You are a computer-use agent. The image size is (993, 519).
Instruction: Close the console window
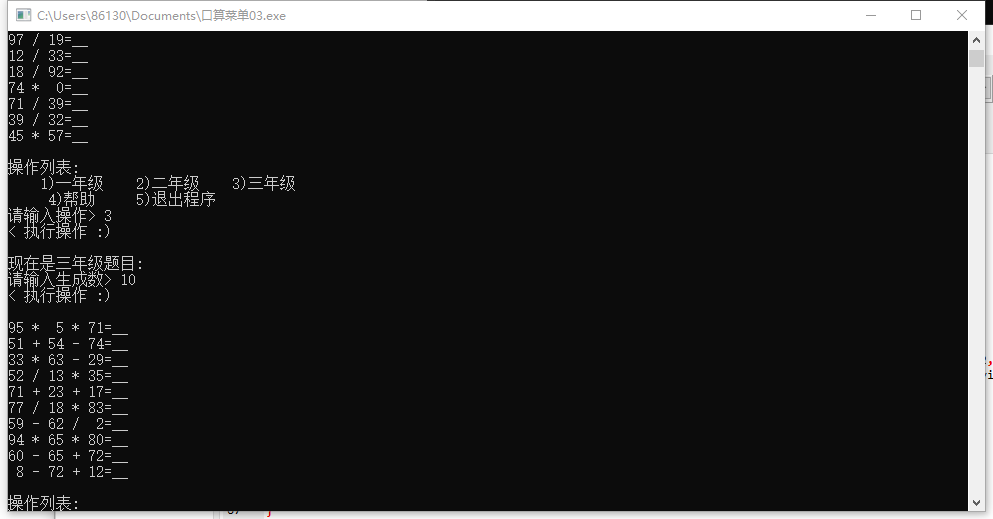[961, 15]
